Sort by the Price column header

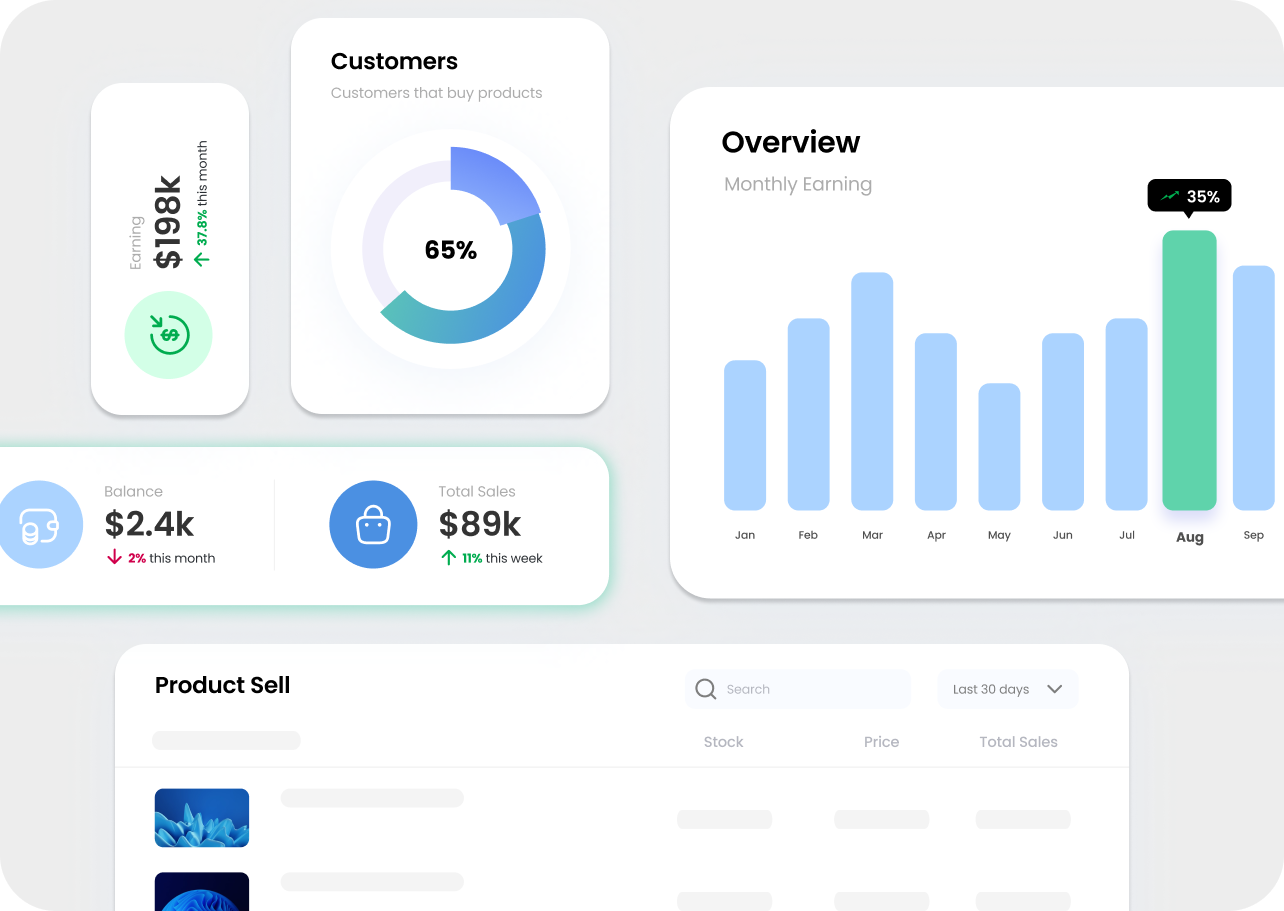881,742
